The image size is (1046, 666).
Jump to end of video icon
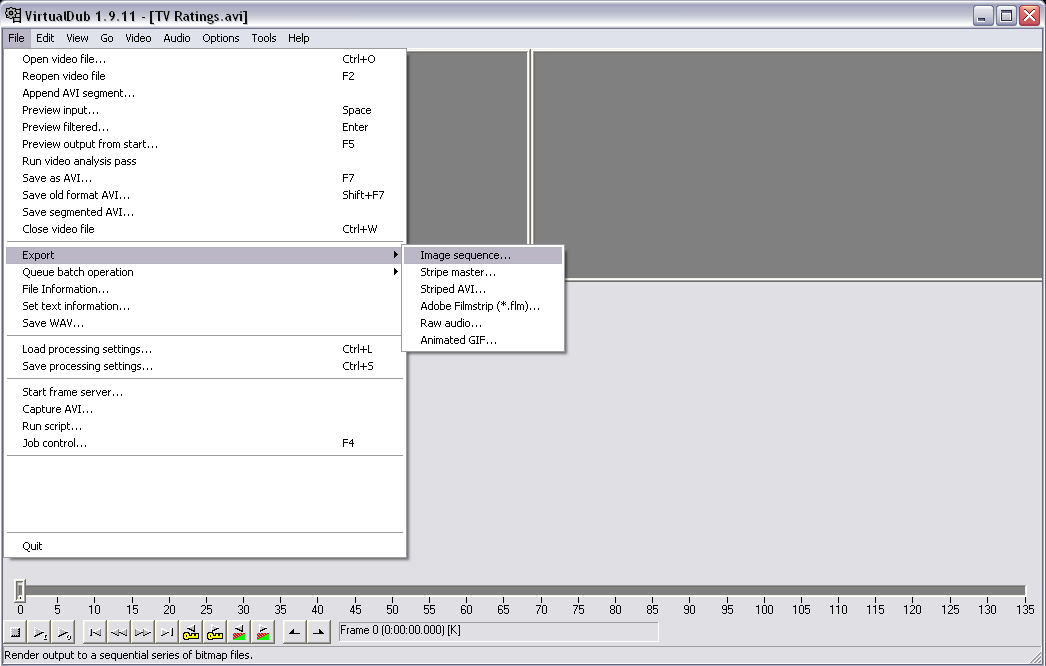(x=167, y=632)
